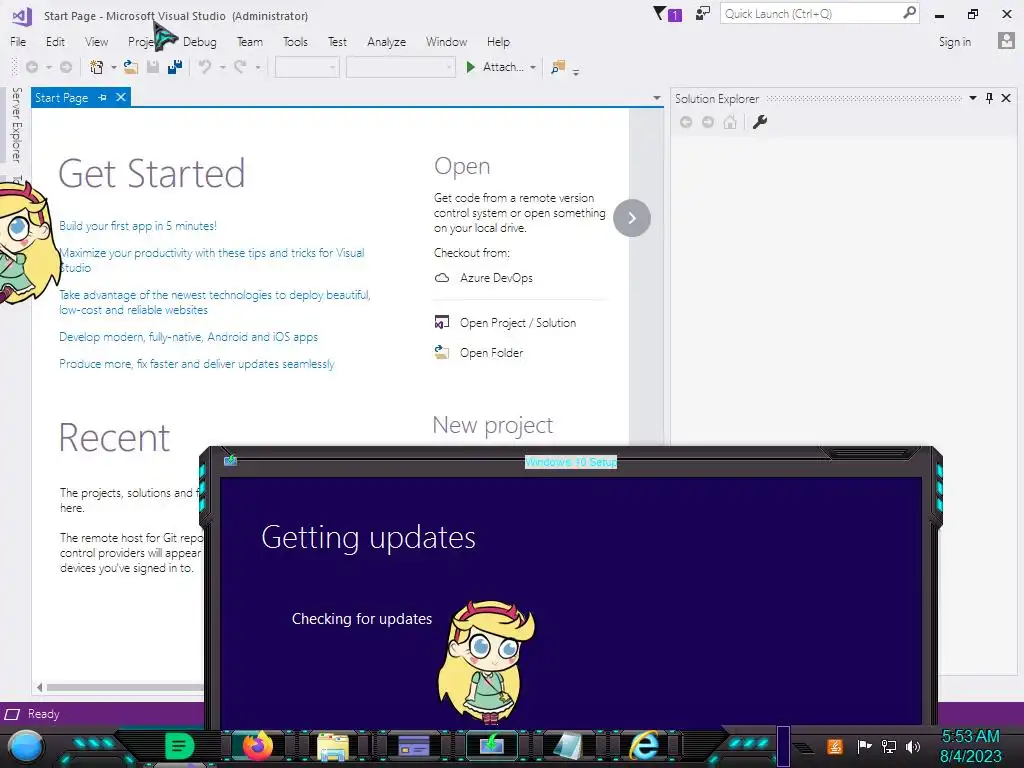Click the Open File toolbar icon
The image size is (1024, 768).
click(x=131, y=67)
